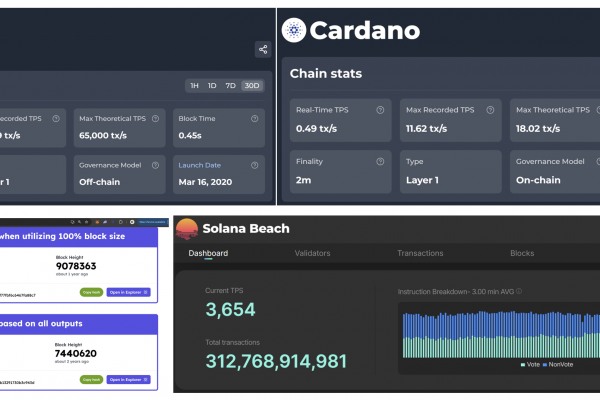This screenshot has height=400, width=600.
Task: Click the share icon on the chain panel
Action: pyautogui.click(x=263, y=49)
